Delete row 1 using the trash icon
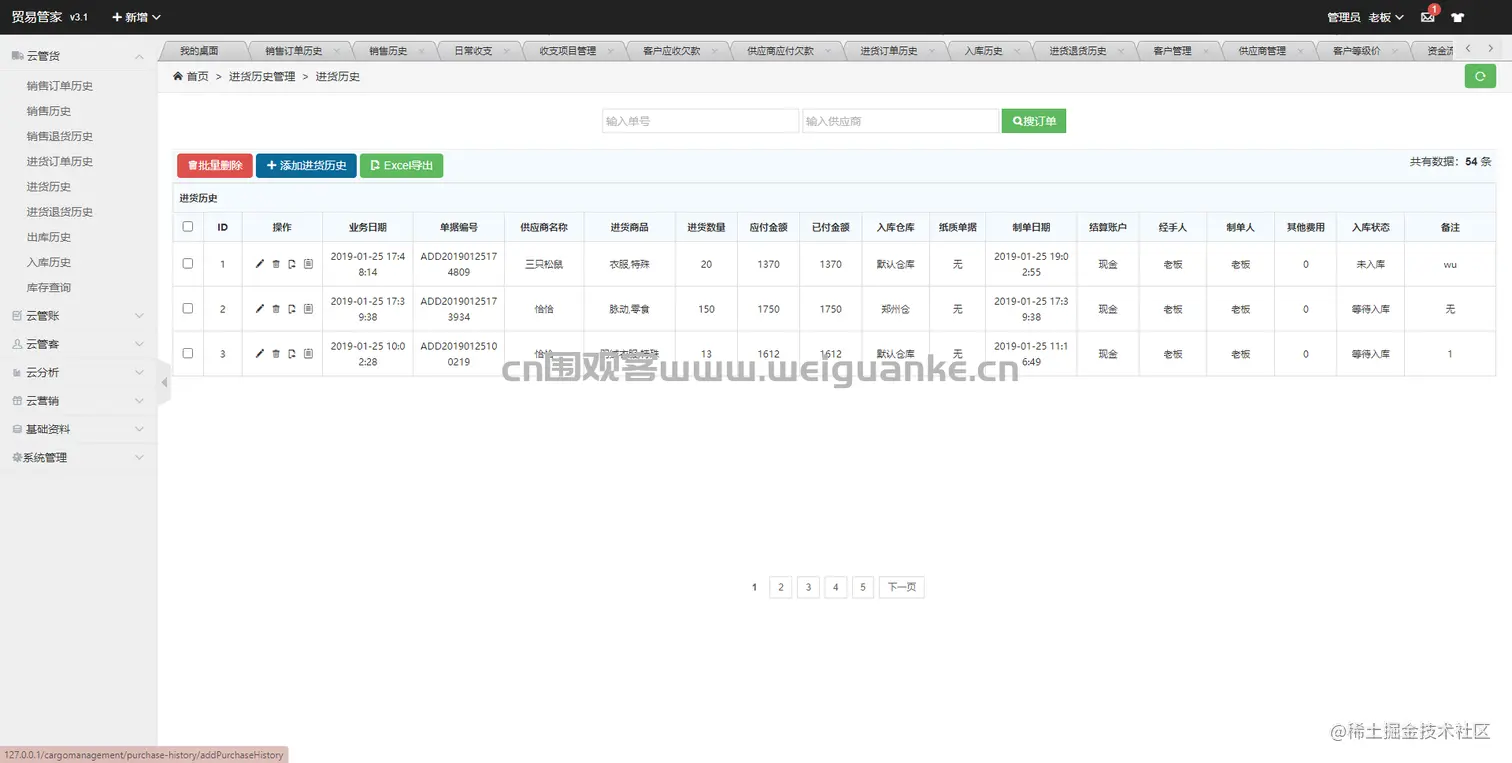This screenshot has width=1512, height=763. pyautogui.click(x=276, y=264)
